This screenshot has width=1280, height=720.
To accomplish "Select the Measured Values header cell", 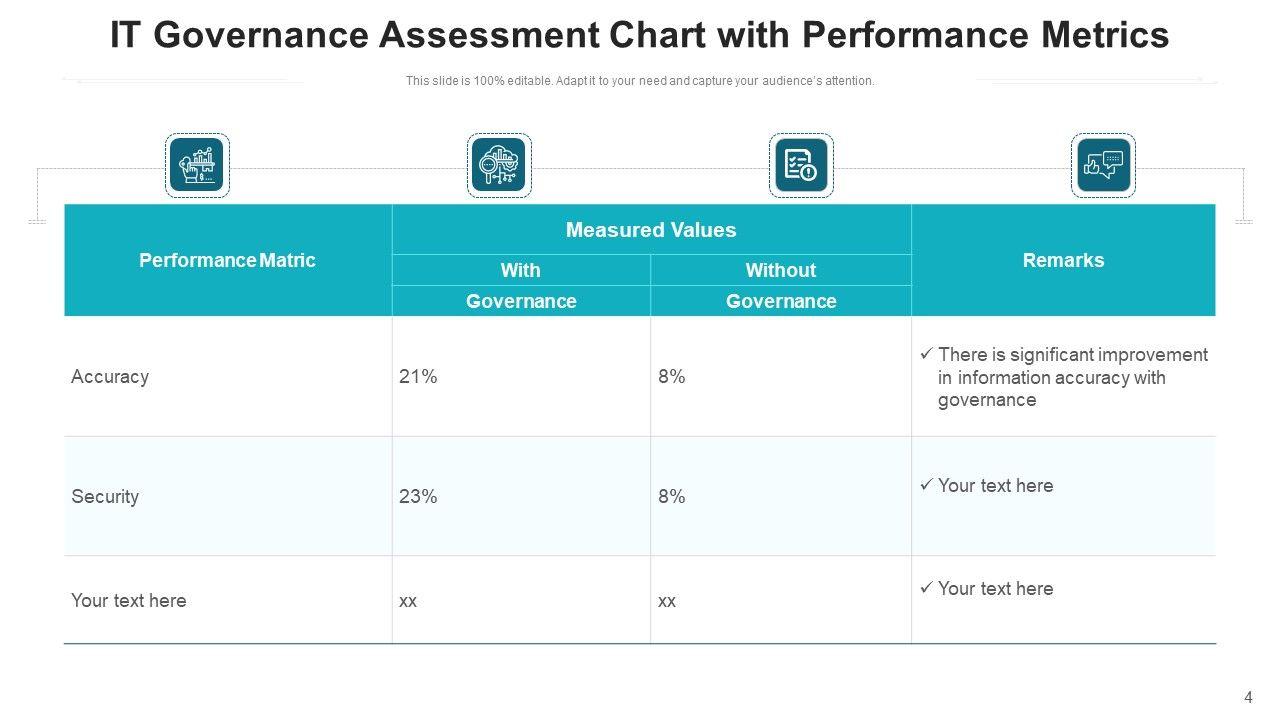I will pyautogui.click(x=651, y=230).
